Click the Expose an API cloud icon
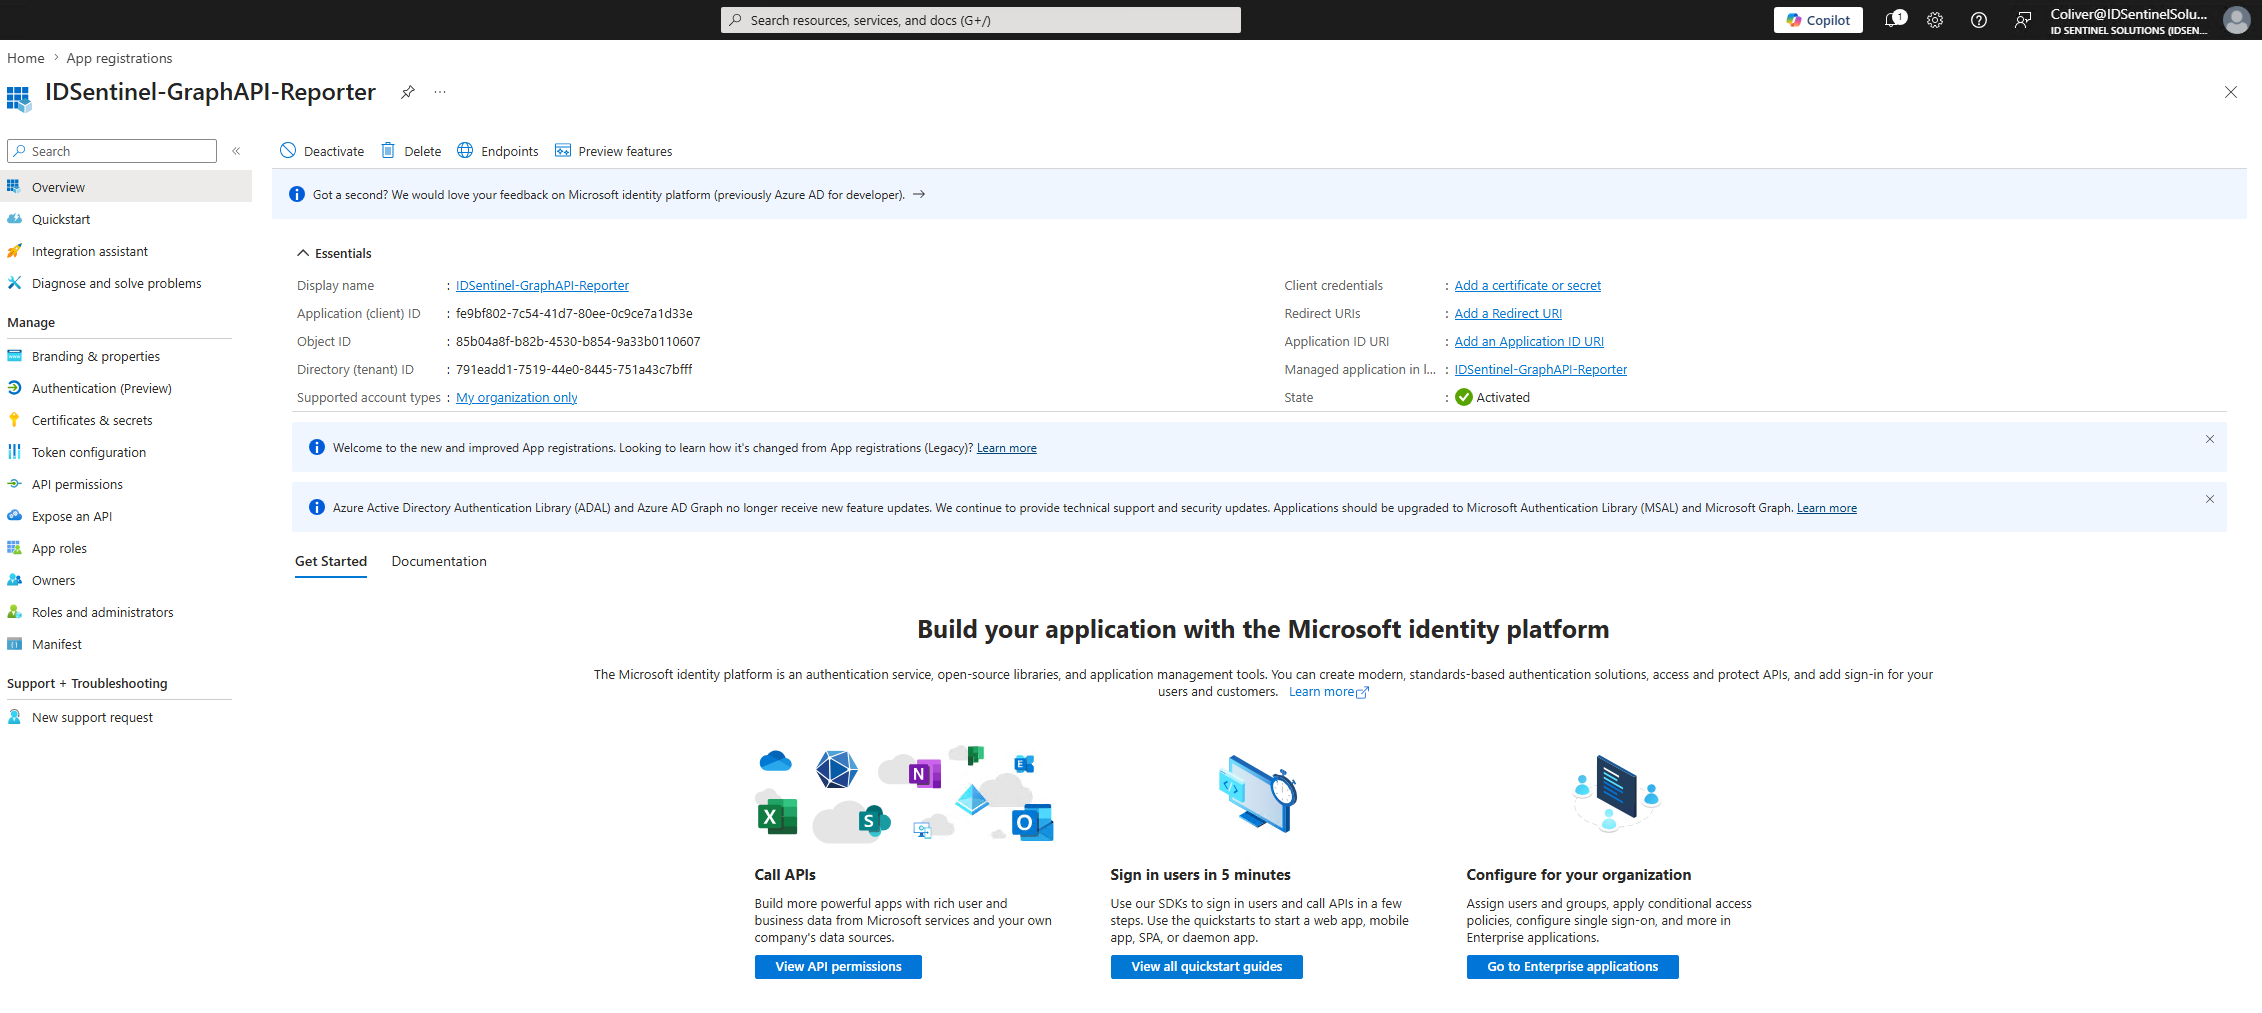 coord(14,516)
